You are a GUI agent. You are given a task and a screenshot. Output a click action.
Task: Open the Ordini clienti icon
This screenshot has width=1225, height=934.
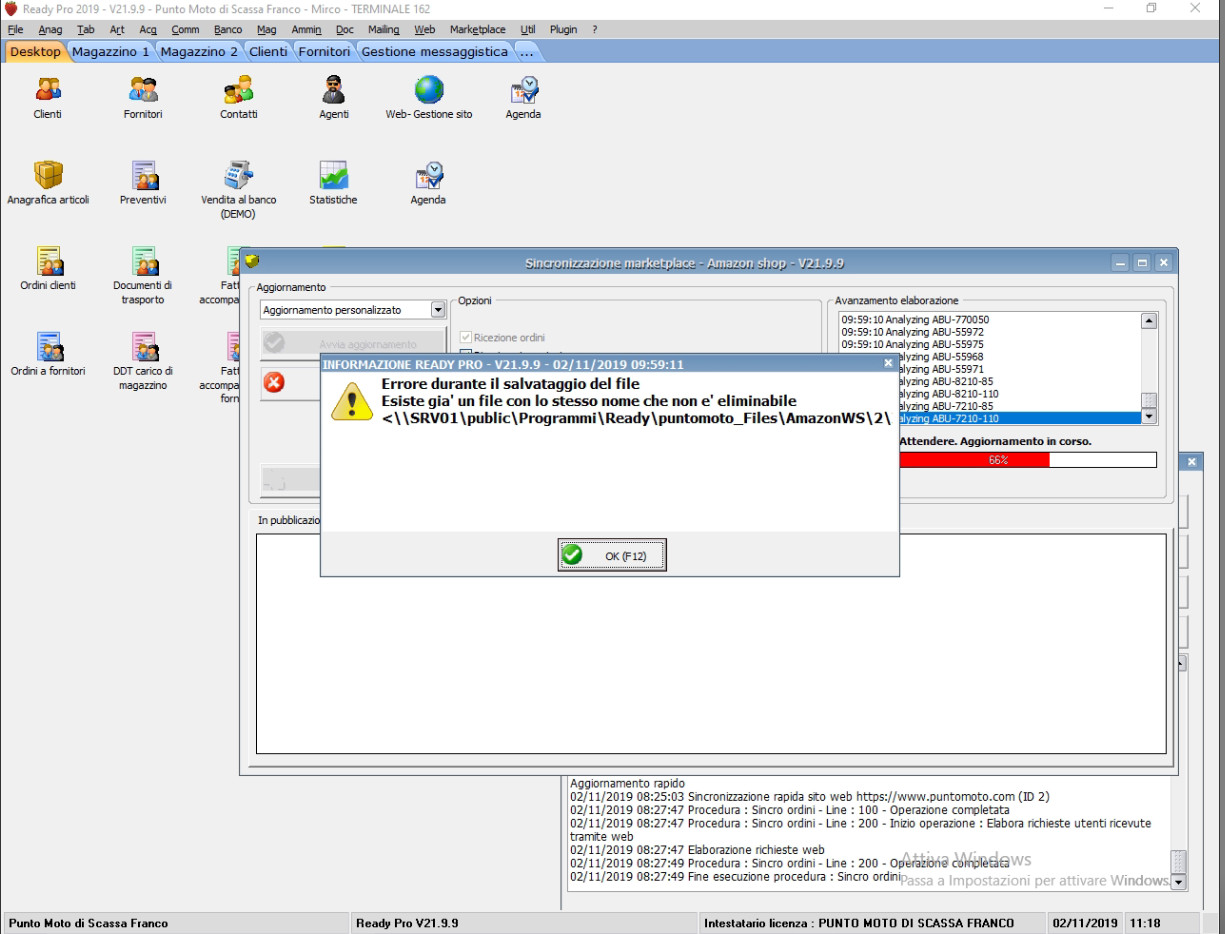click(x=48, y=261)
